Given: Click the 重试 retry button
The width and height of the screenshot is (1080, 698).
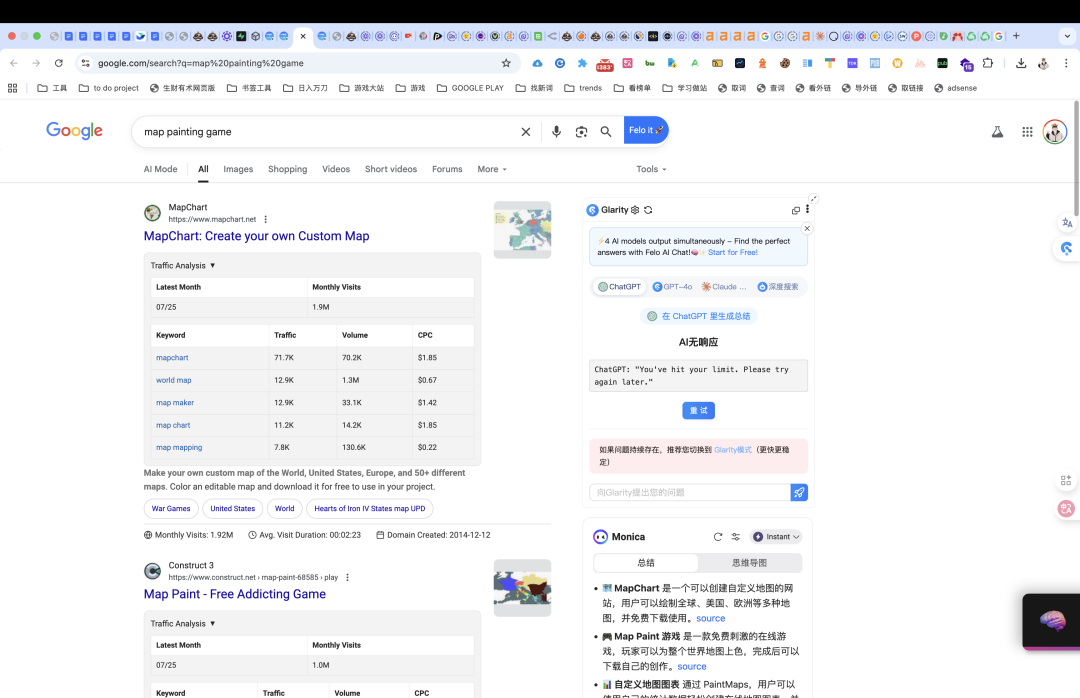Looking at the screenshot, I should tap(698, 411).
